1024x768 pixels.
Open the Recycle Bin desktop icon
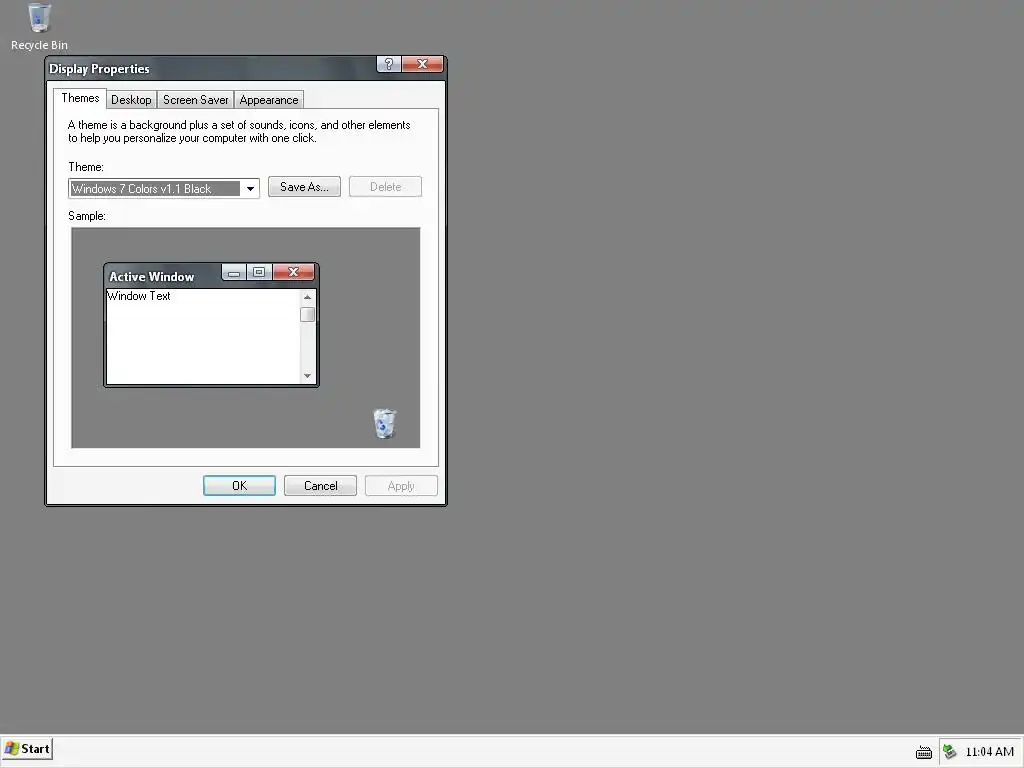[39, 27]
